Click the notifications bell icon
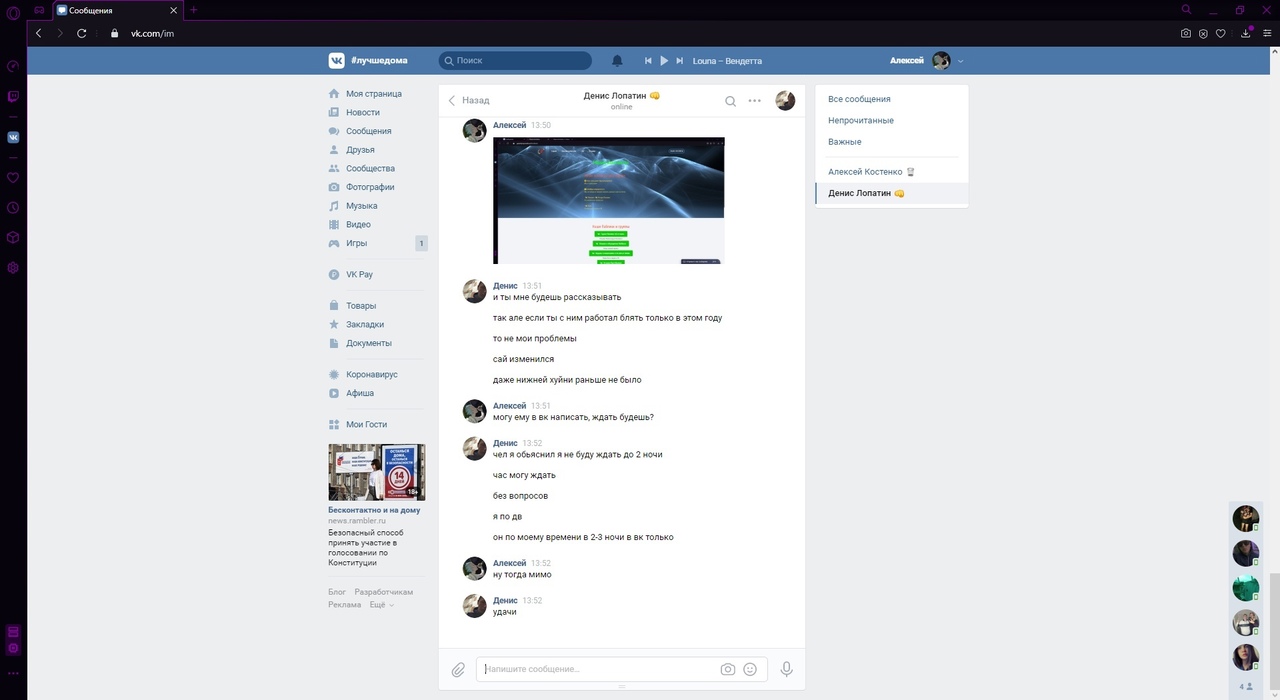1280x700 pixels. coord(617,61)
